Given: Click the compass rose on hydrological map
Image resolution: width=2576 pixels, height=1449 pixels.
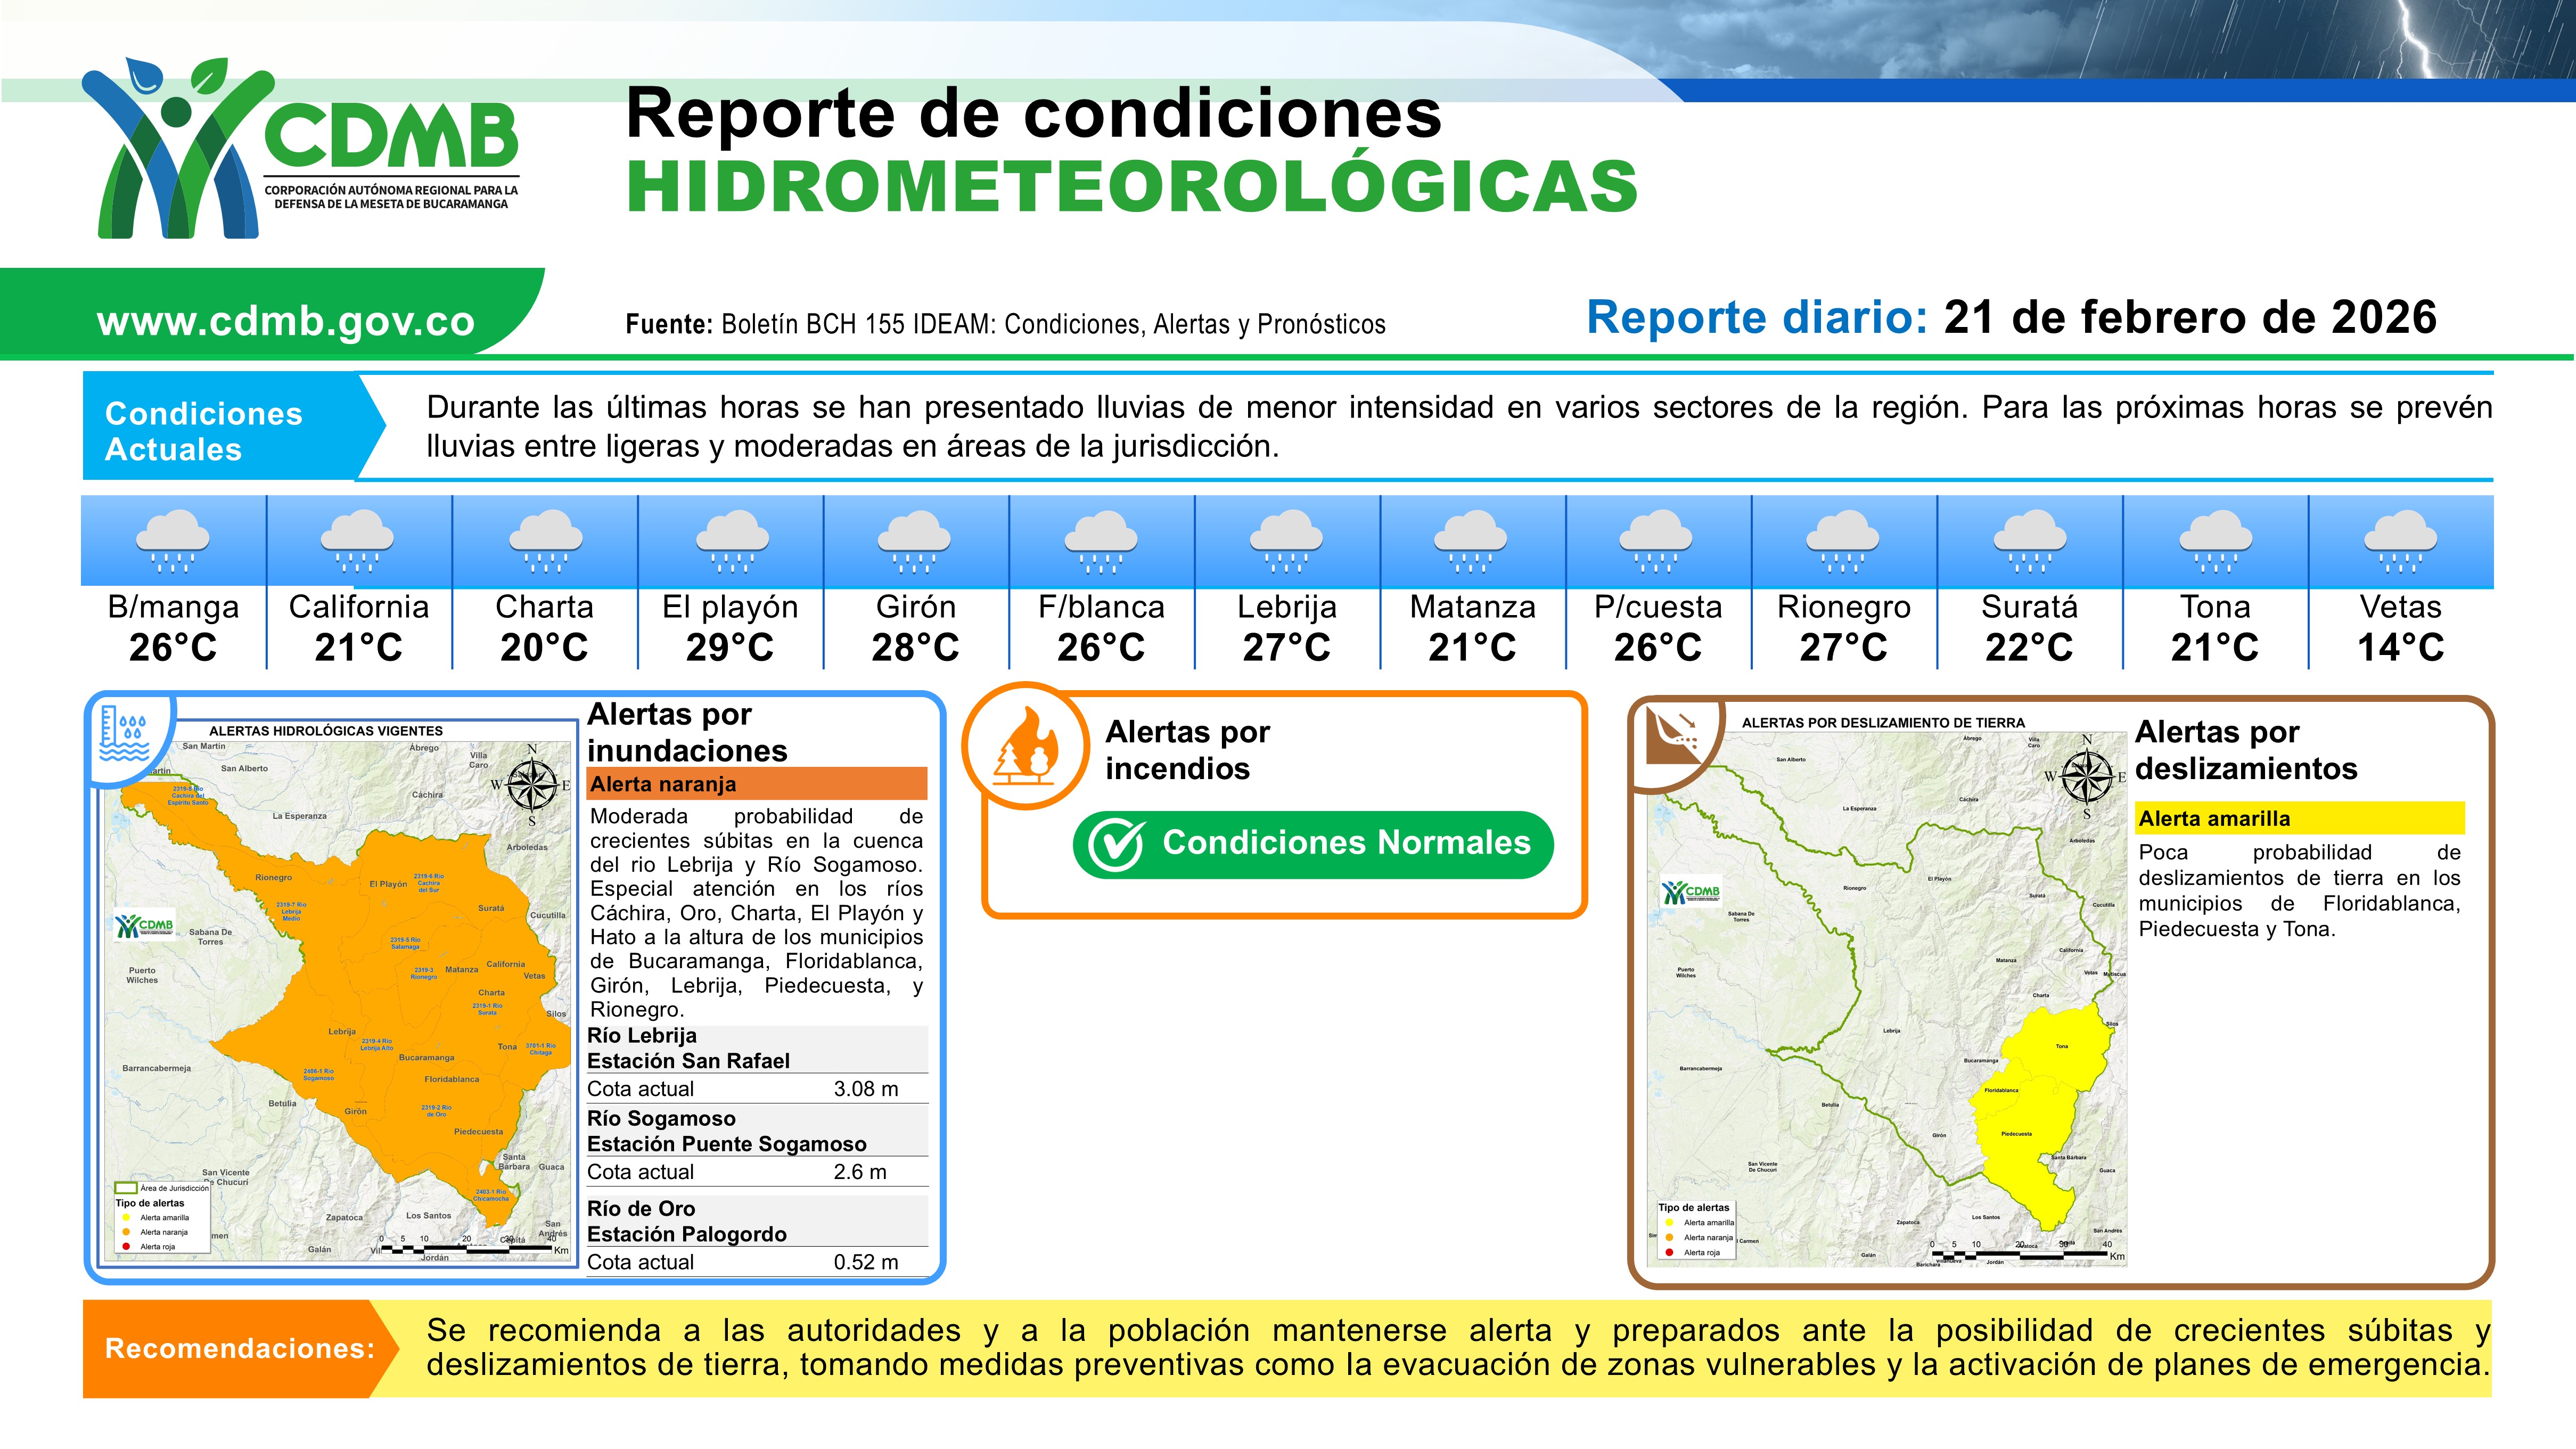Looking at the screenshot, I should (x=531, y=784).
